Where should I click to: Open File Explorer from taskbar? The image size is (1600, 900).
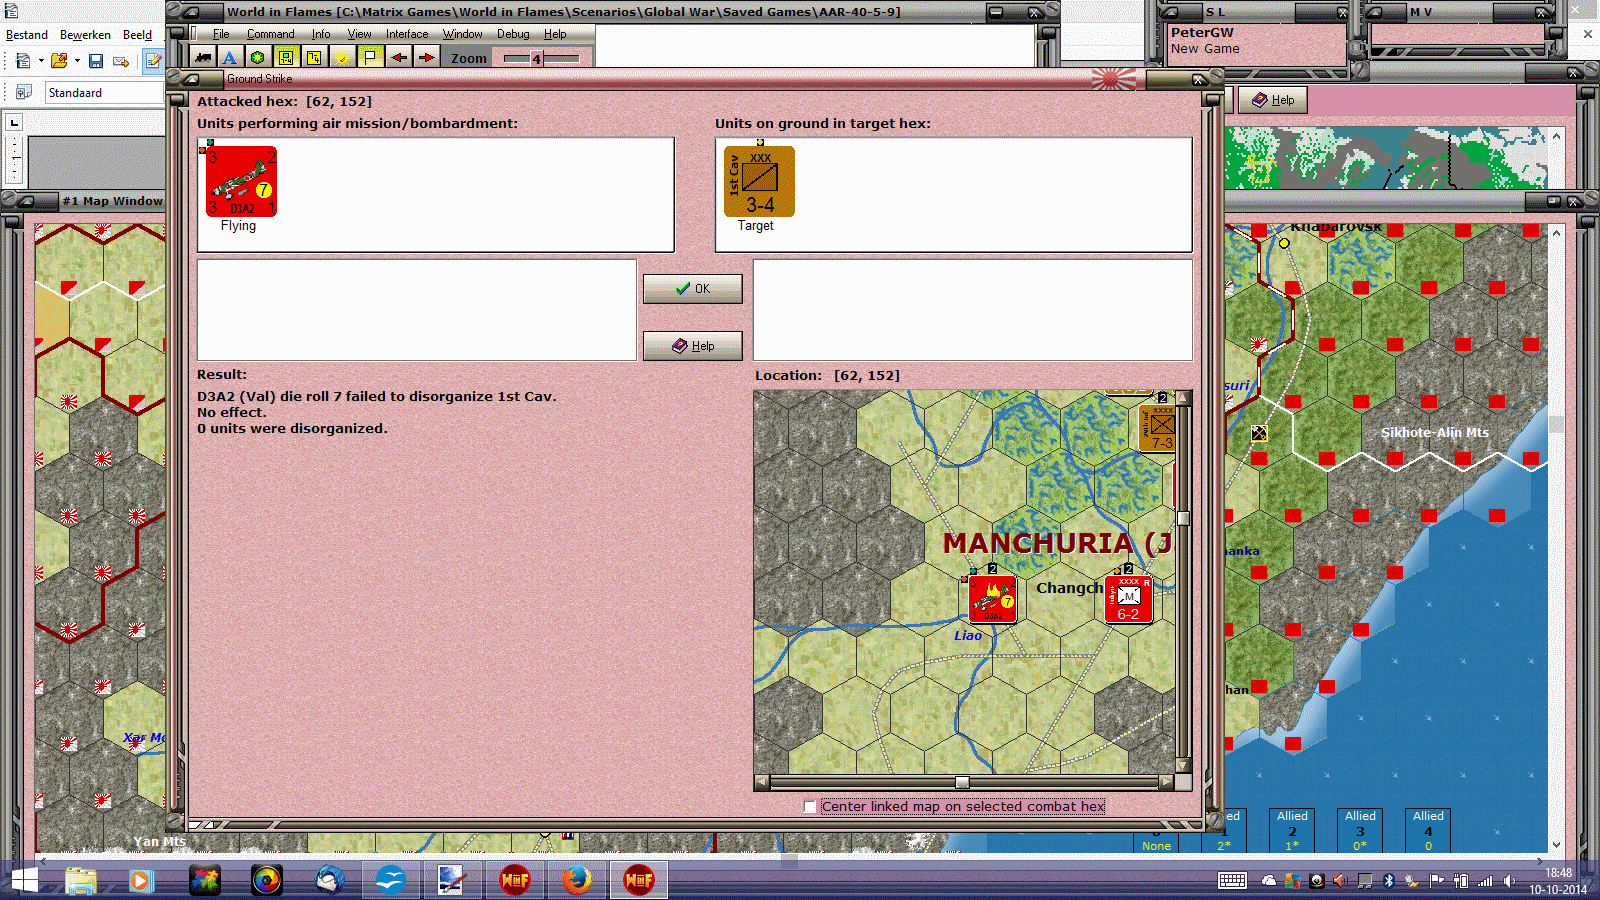pos(81,881)
